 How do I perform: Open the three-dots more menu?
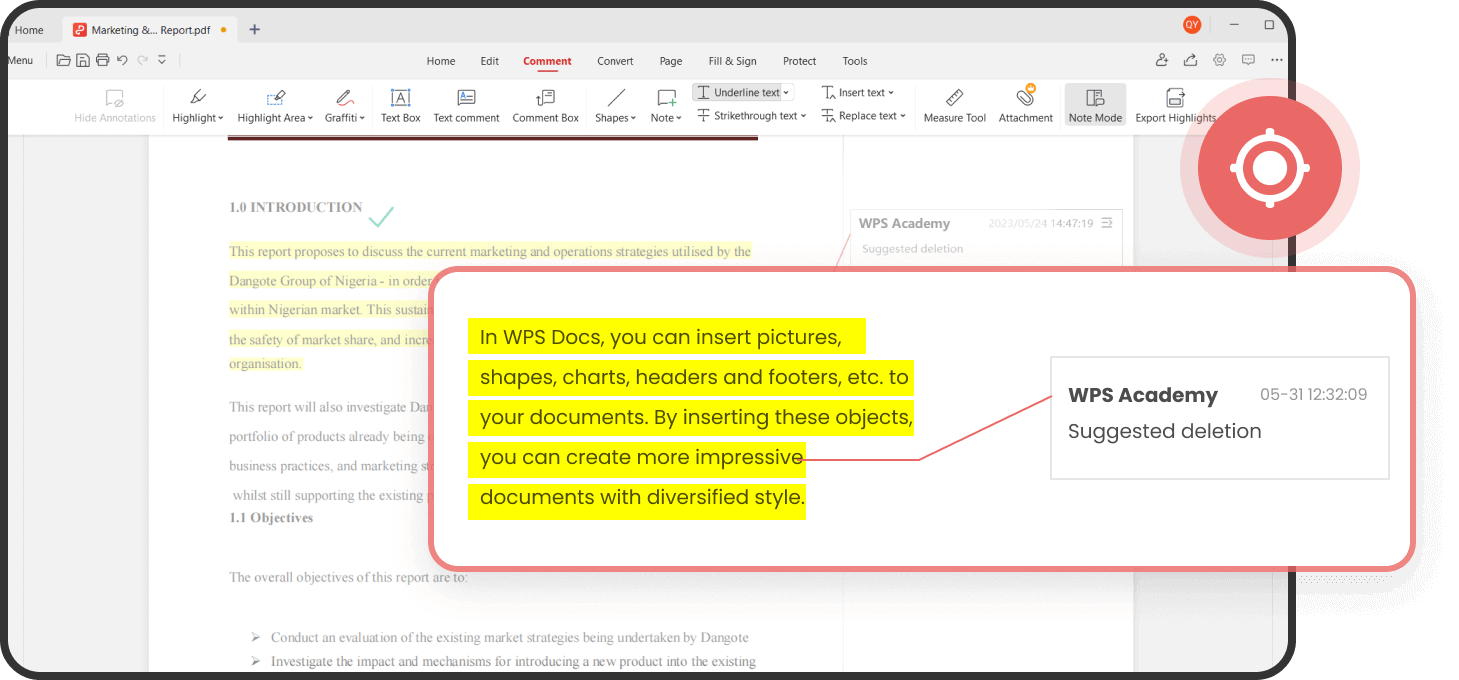[1277, 60]
